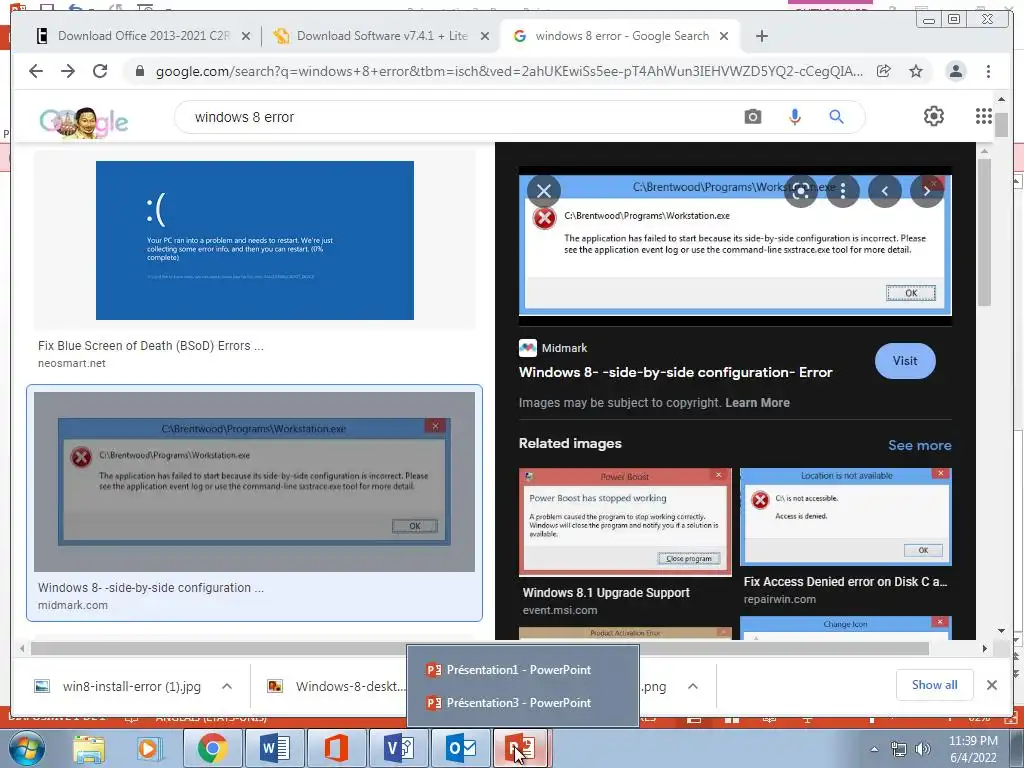Screen dimensions: 1024x768
Task: Open Windows 8.1 Upgrade Support caption
Action: click(606, 592)
